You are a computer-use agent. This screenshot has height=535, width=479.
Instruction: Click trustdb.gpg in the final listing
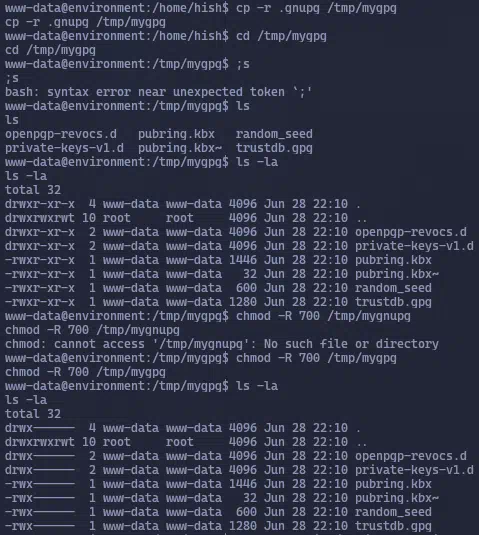pyautogui.click(x=393, y=526)
